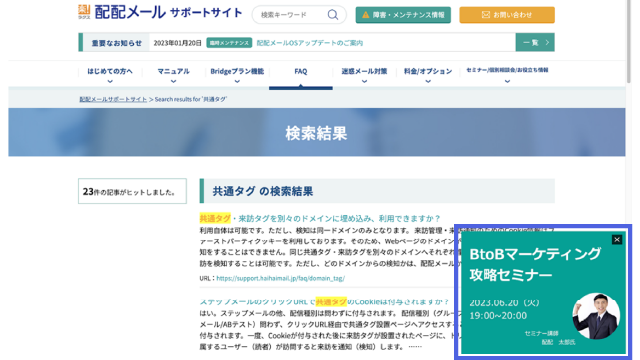Click the arrow icon on 一覧 button

(x=547, y=42)
